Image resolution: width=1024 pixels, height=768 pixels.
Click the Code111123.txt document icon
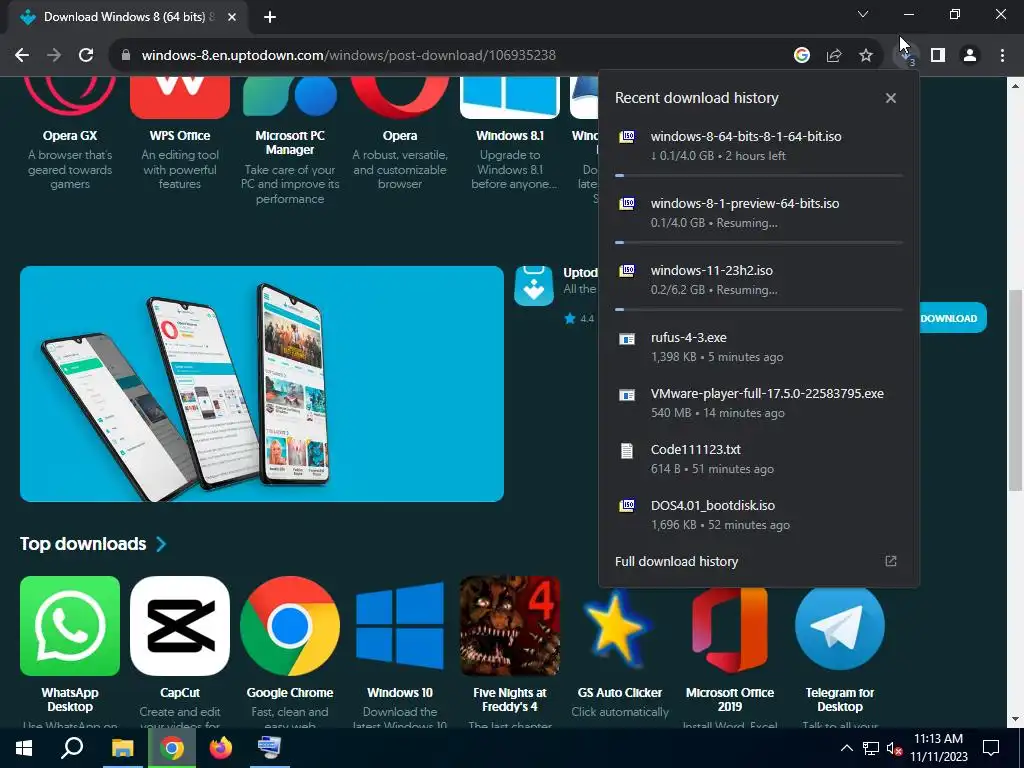click(627, 451)
